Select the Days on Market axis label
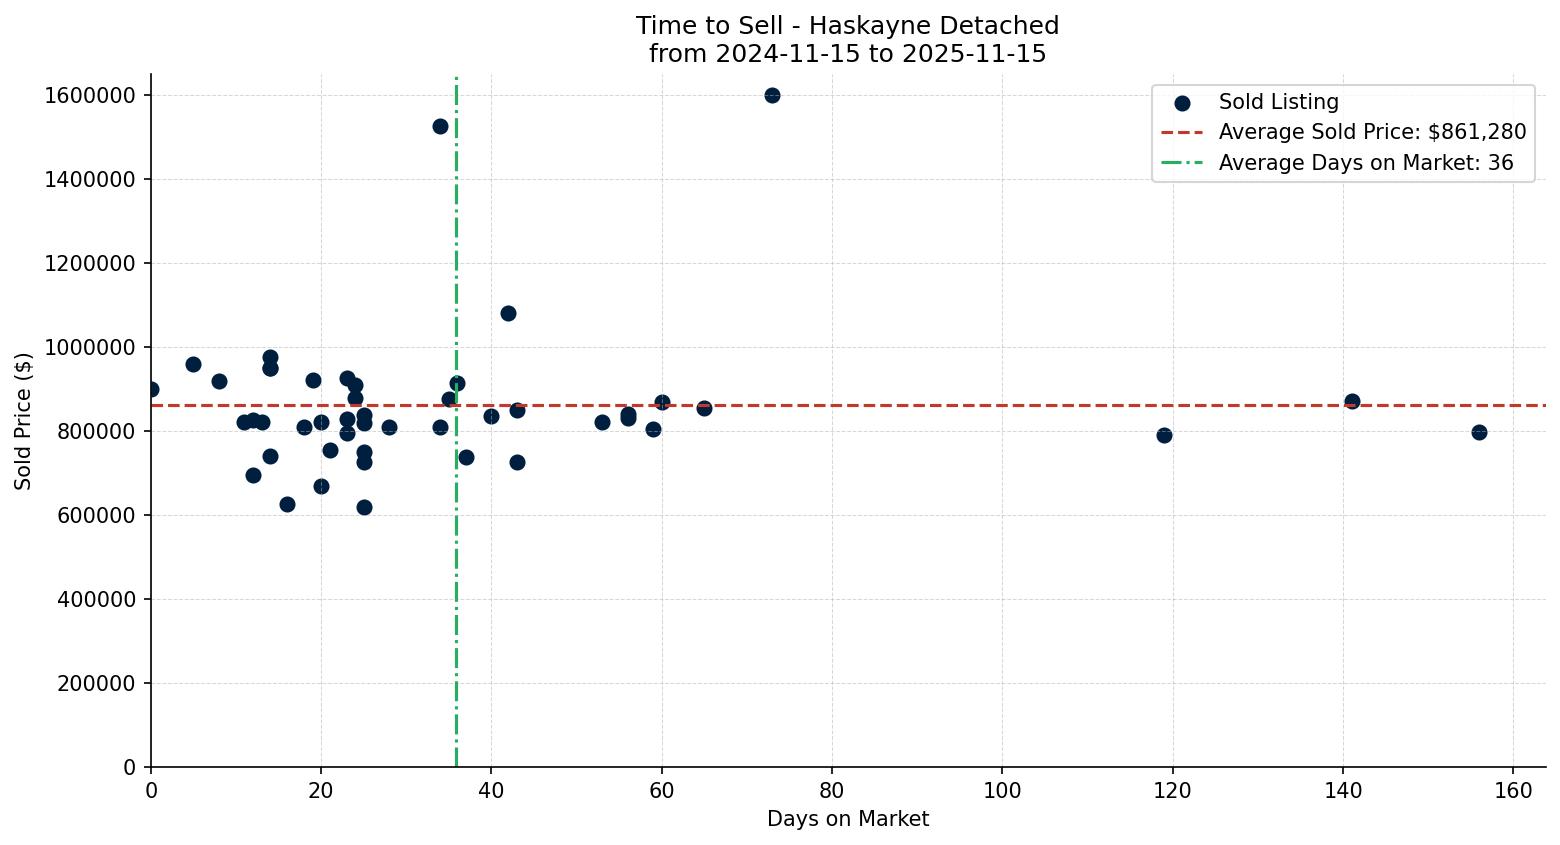 [x=848, y=819]
